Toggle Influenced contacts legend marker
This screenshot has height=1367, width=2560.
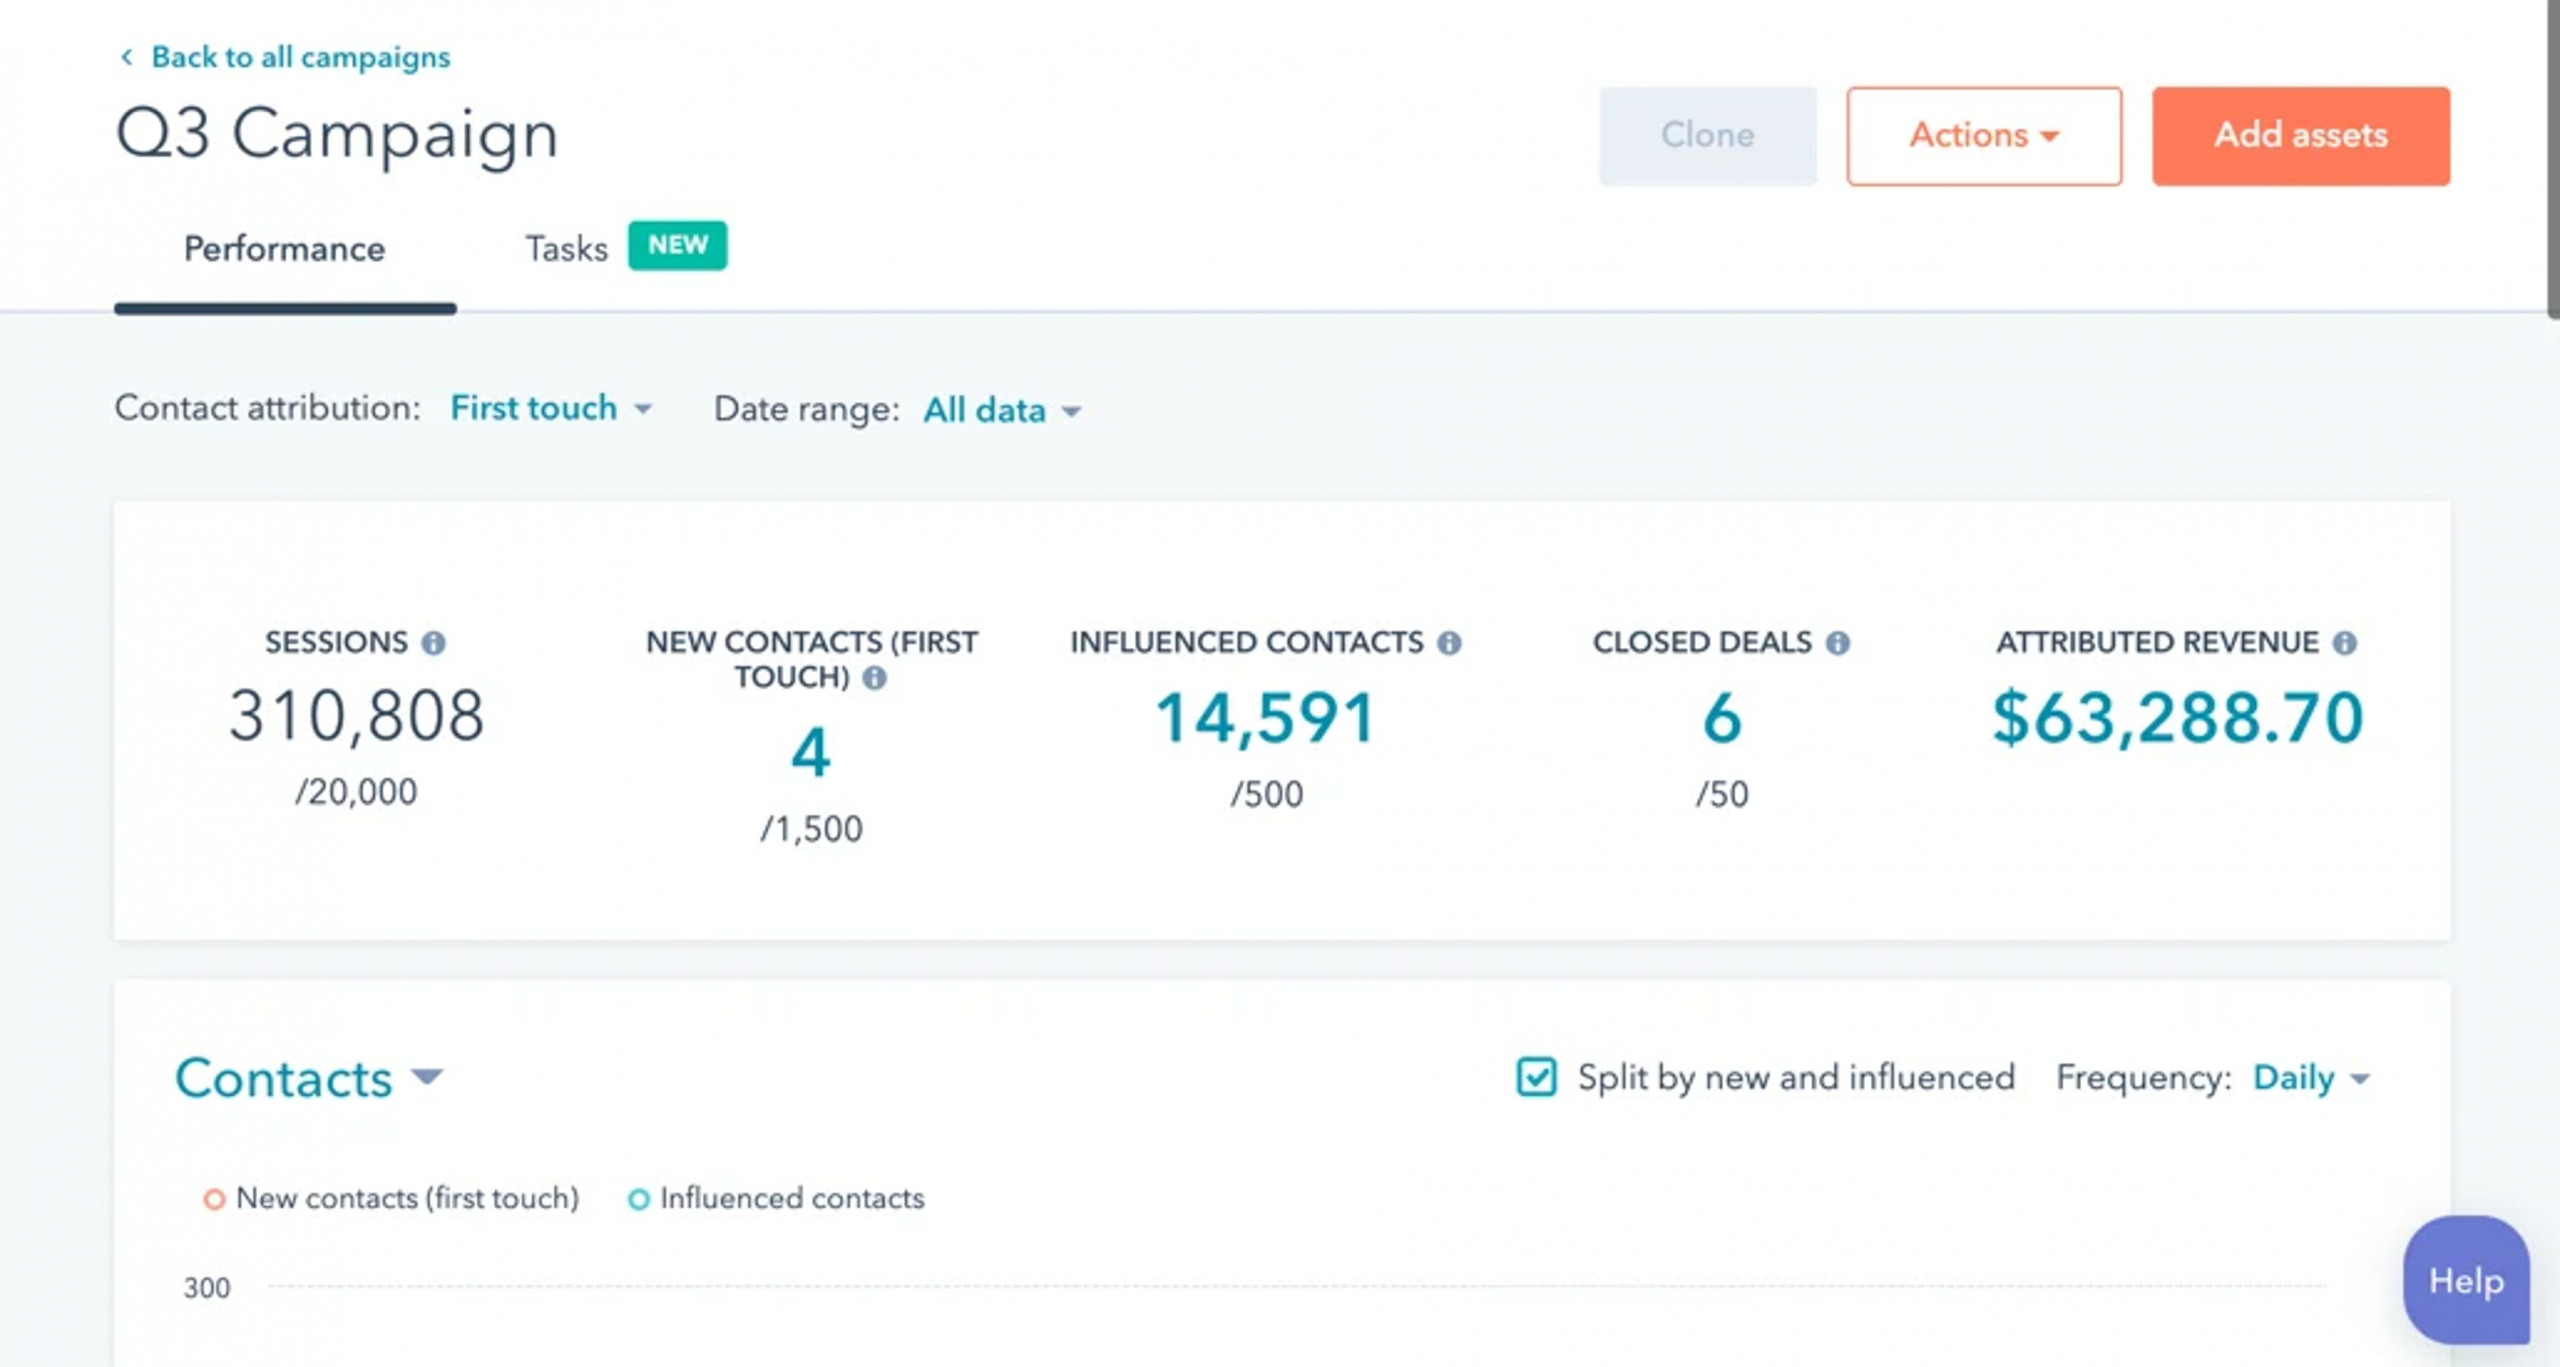point(638,1199)
